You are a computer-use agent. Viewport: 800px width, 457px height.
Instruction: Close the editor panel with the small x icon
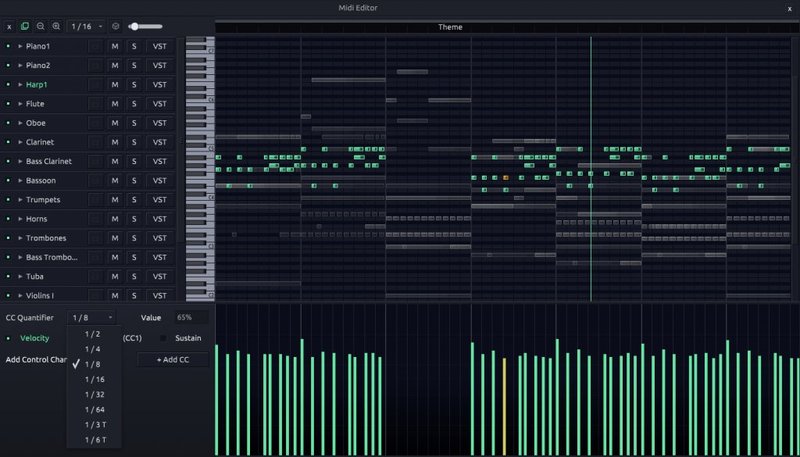coord(9,26)
